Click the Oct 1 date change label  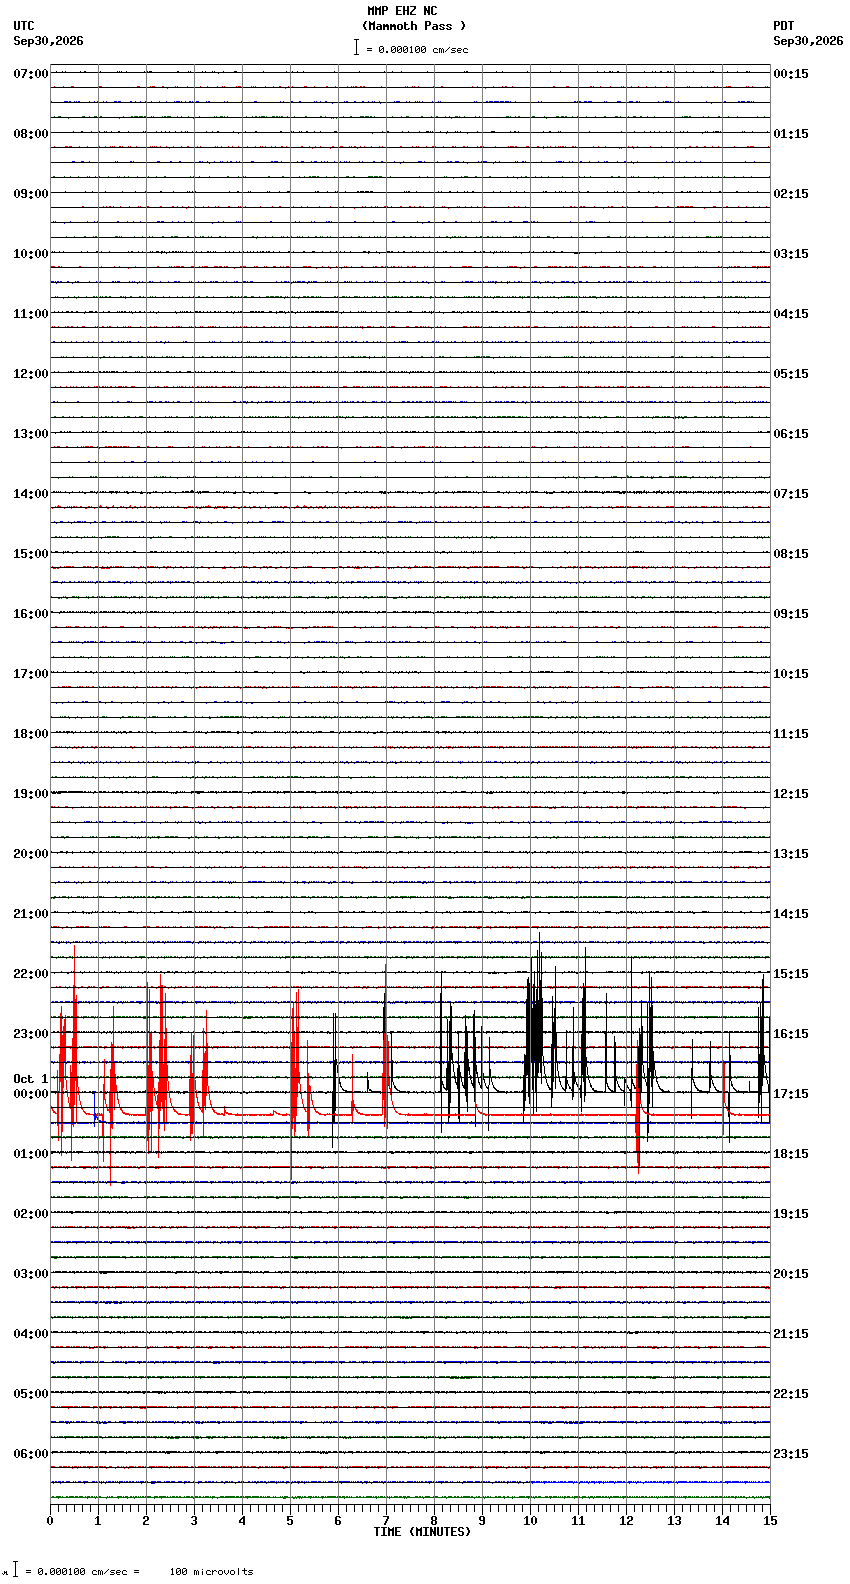(31, 1079)
